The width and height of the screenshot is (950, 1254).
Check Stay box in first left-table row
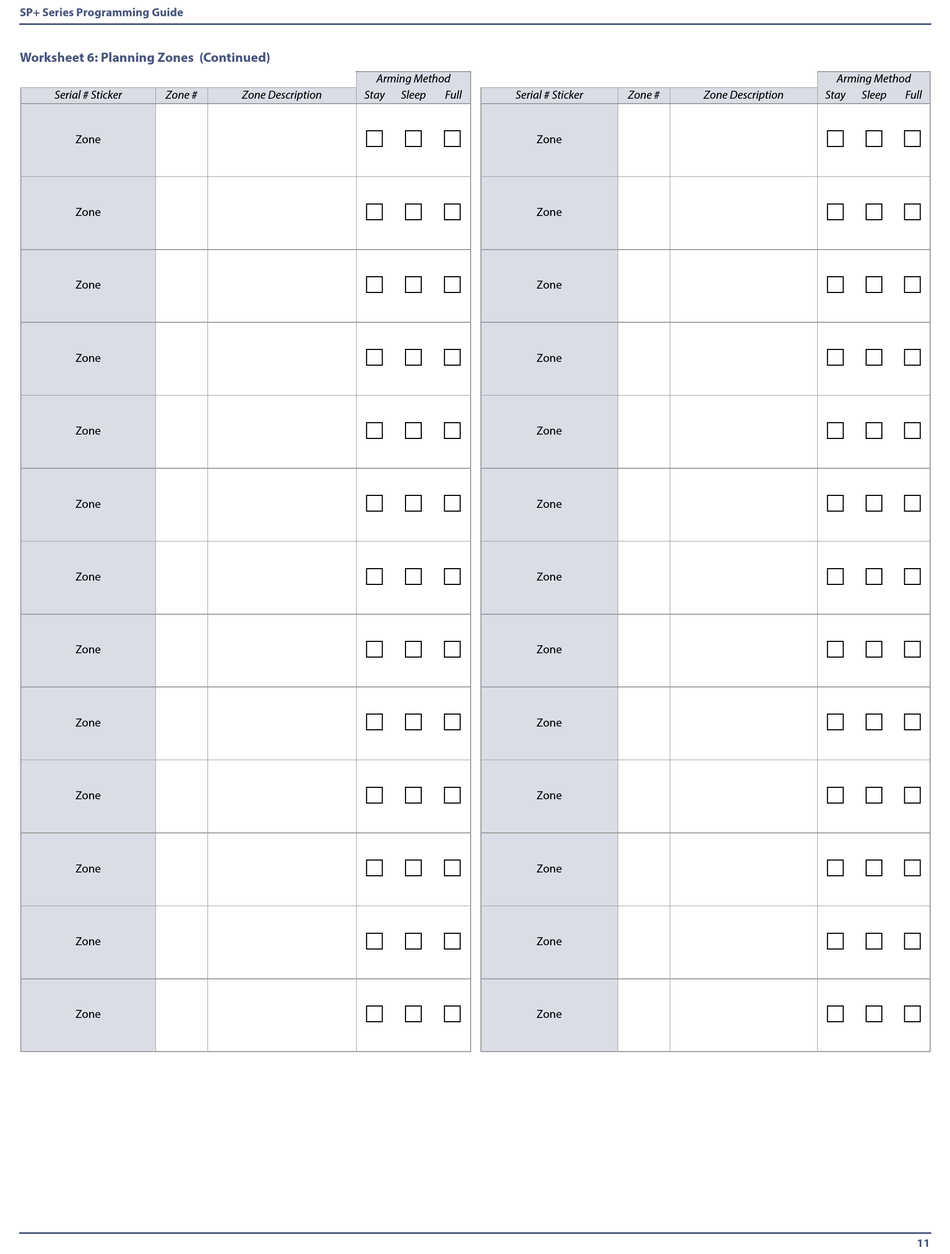tap(374, 139)
